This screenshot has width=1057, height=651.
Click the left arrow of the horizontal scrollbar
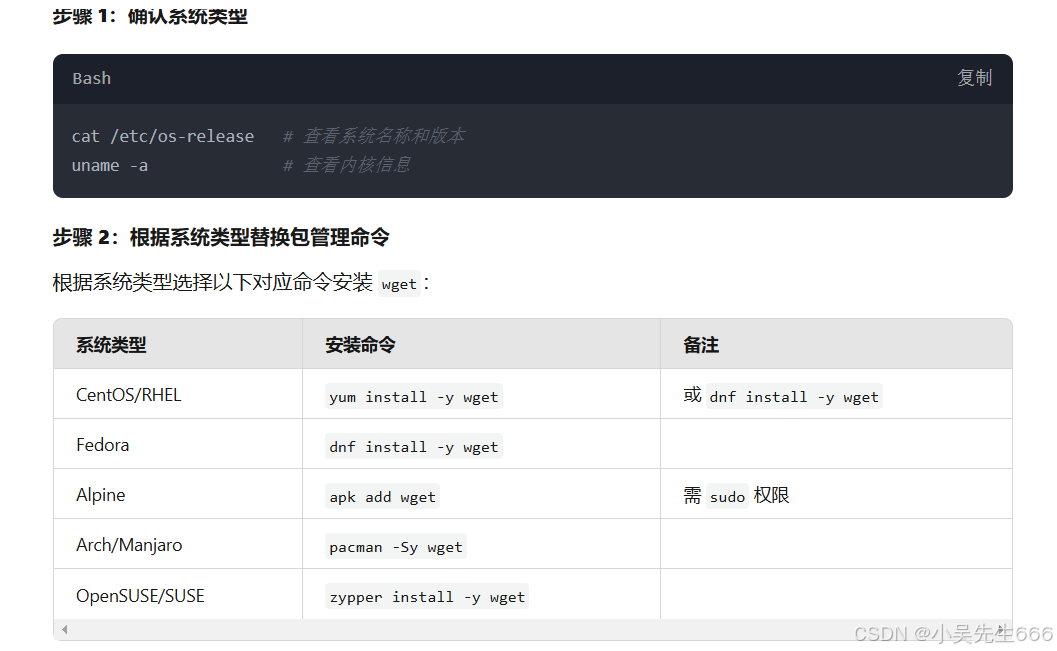coord(64,629)
